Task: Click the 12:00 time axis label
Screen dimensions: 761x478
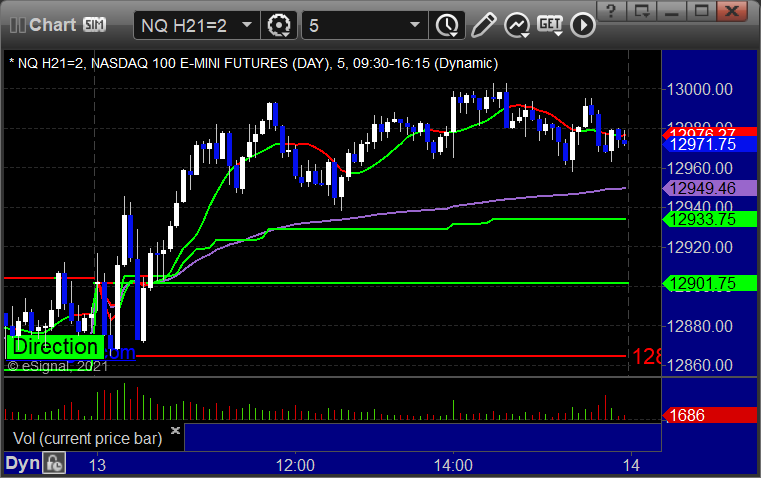Action: [x=295, y=465]
